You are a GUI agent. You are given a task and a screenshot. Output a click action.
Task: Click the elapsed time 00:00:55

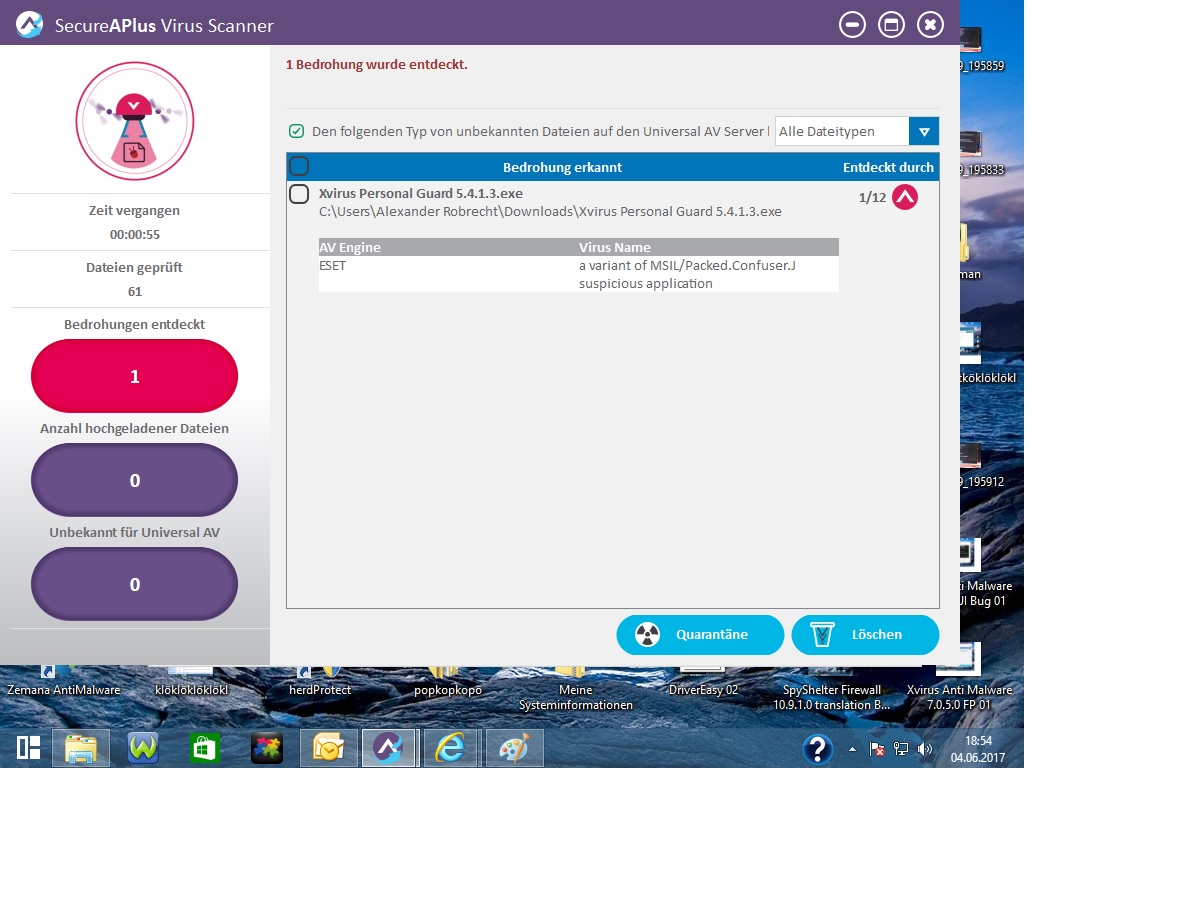click(135, 234)
